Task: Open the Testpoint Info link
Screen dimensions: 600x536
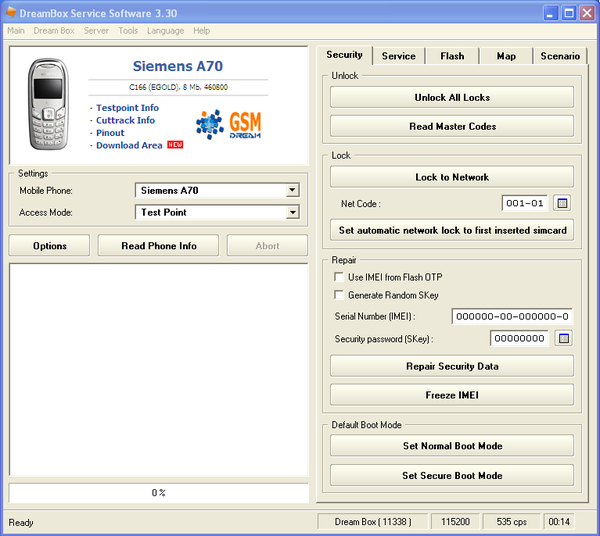Action: pyautogui.click(x=127, y=108)
